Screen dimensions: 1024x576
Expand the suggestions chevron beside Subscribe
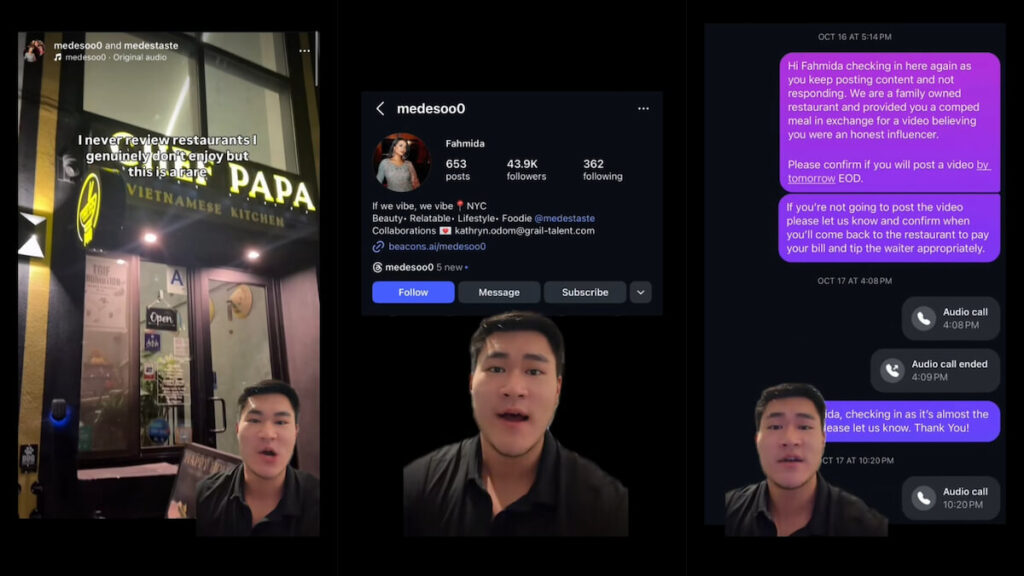[x=640, y=292]
